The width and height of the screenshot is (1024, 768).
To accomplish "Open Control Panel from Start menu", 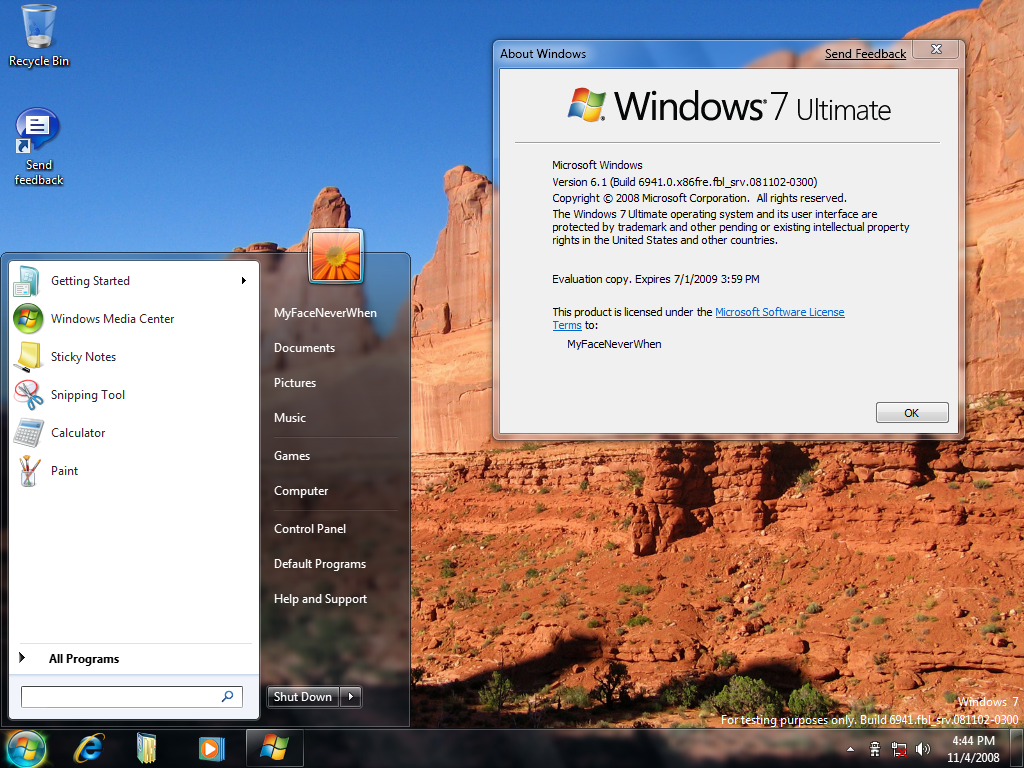I will (x=310, y=529).
